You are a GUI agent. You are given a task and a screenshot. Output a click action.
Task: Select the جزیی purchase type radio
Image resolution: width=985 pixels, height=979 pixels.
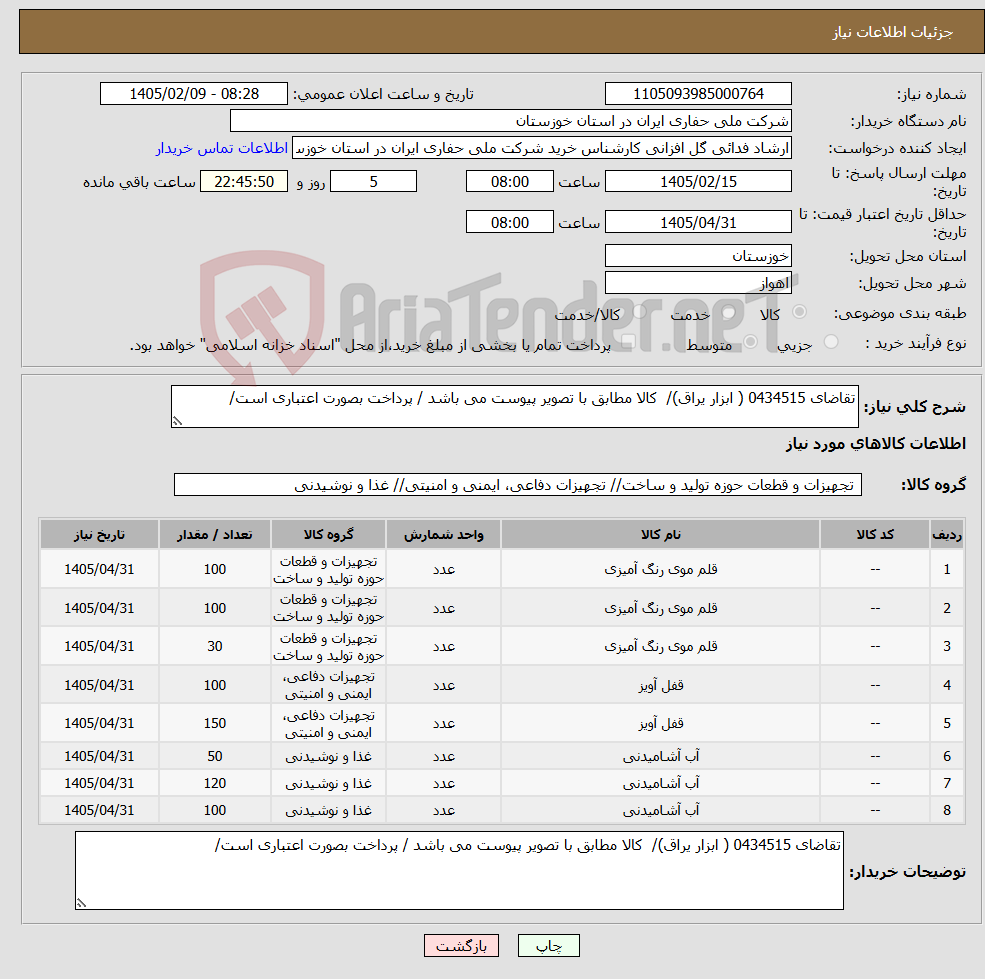(830, 342)
